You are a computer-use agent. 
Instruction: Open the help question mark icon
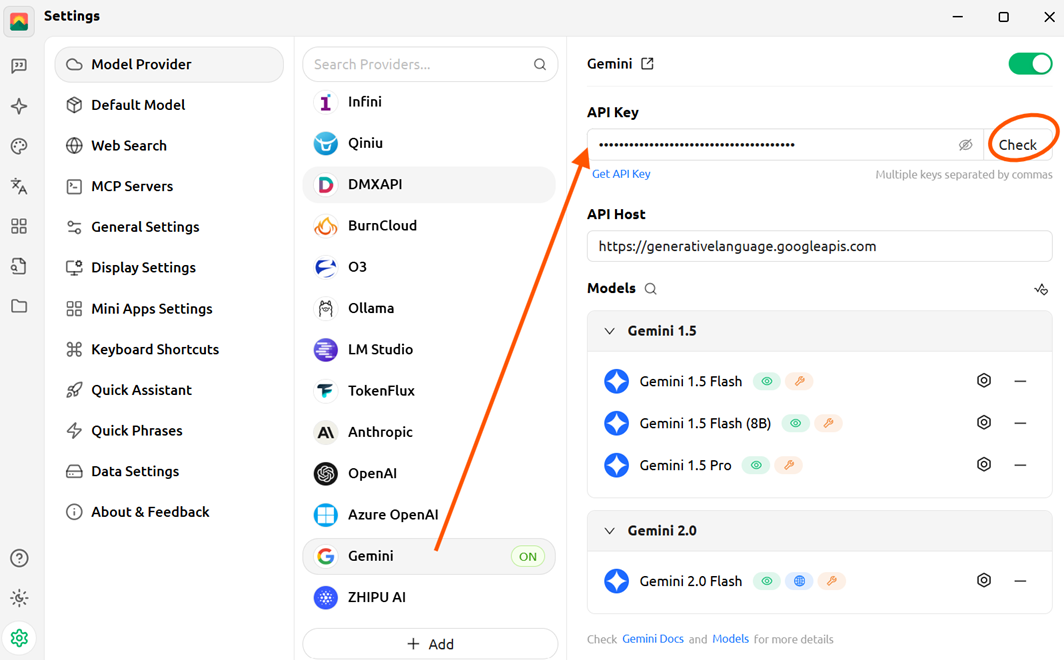19,558
